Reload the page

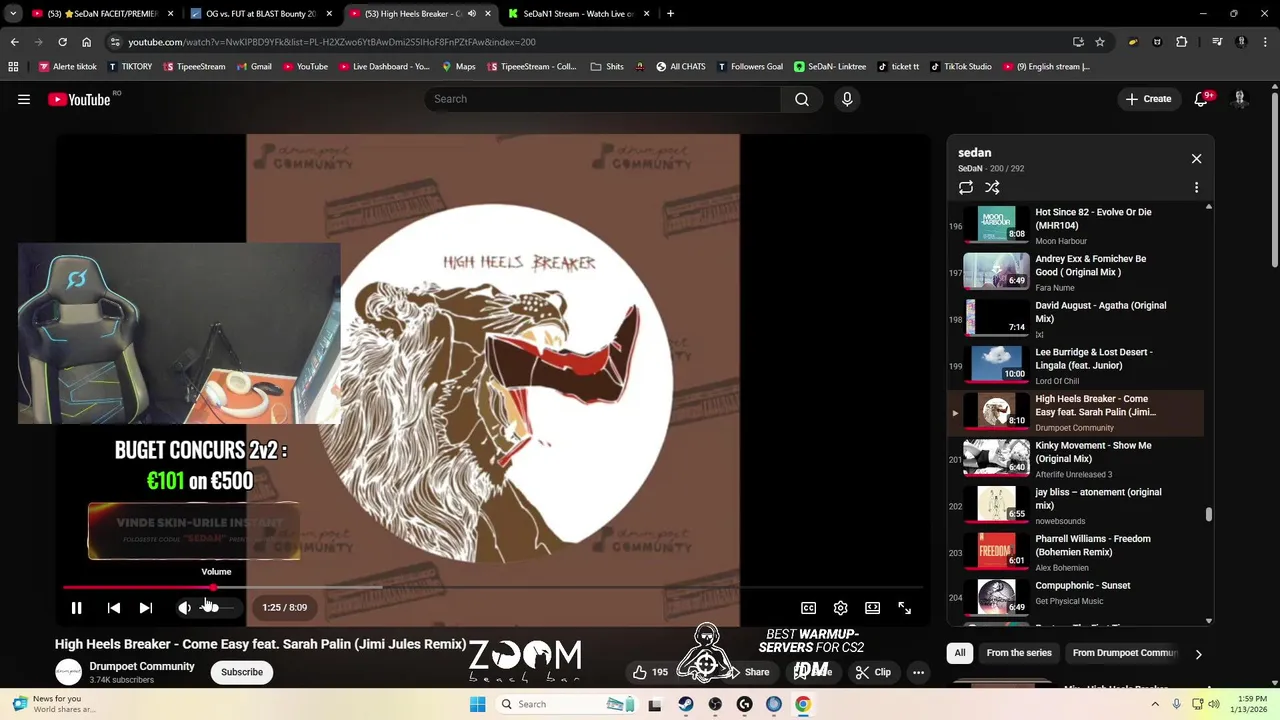click(62, 42)
